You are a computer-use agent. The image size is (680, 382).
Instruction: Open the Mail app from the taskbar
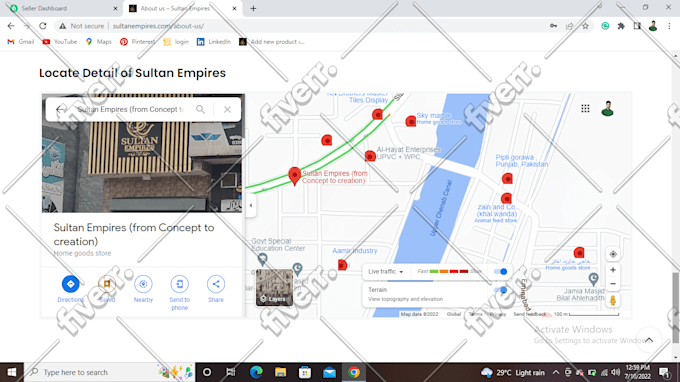329,372
